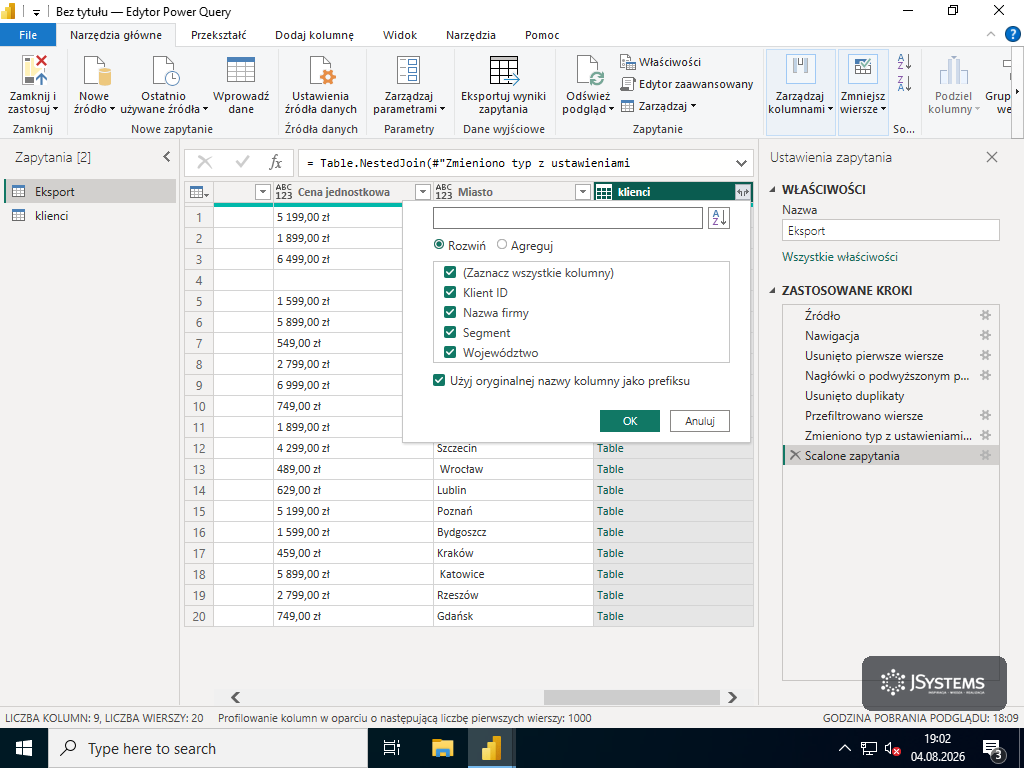
Task: Open Właściwości query properties
Action: pyautogui.click(x=660, y=62)
